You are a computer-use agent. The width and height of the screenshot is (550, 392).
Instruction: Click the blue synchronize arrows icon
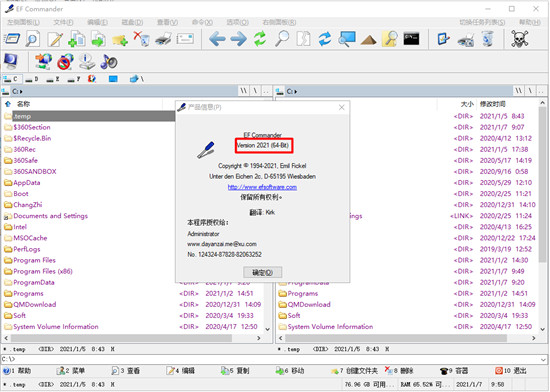point(325,39)
